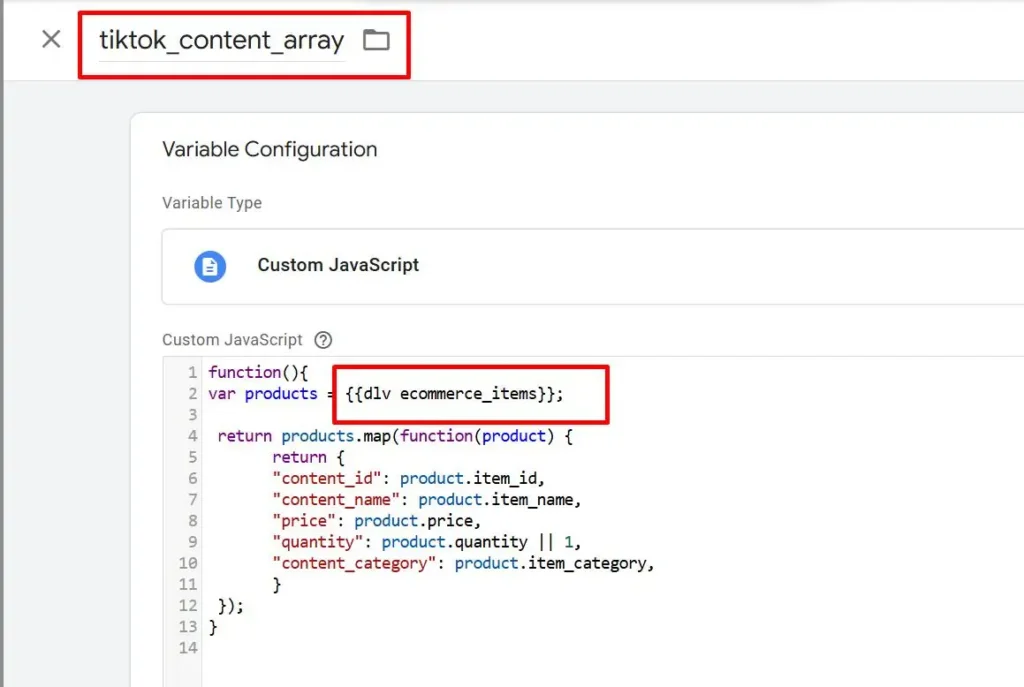
Task: Edit the tiktok_content_array variable name field
Action: pyautogui.click(x=221, y=40)
